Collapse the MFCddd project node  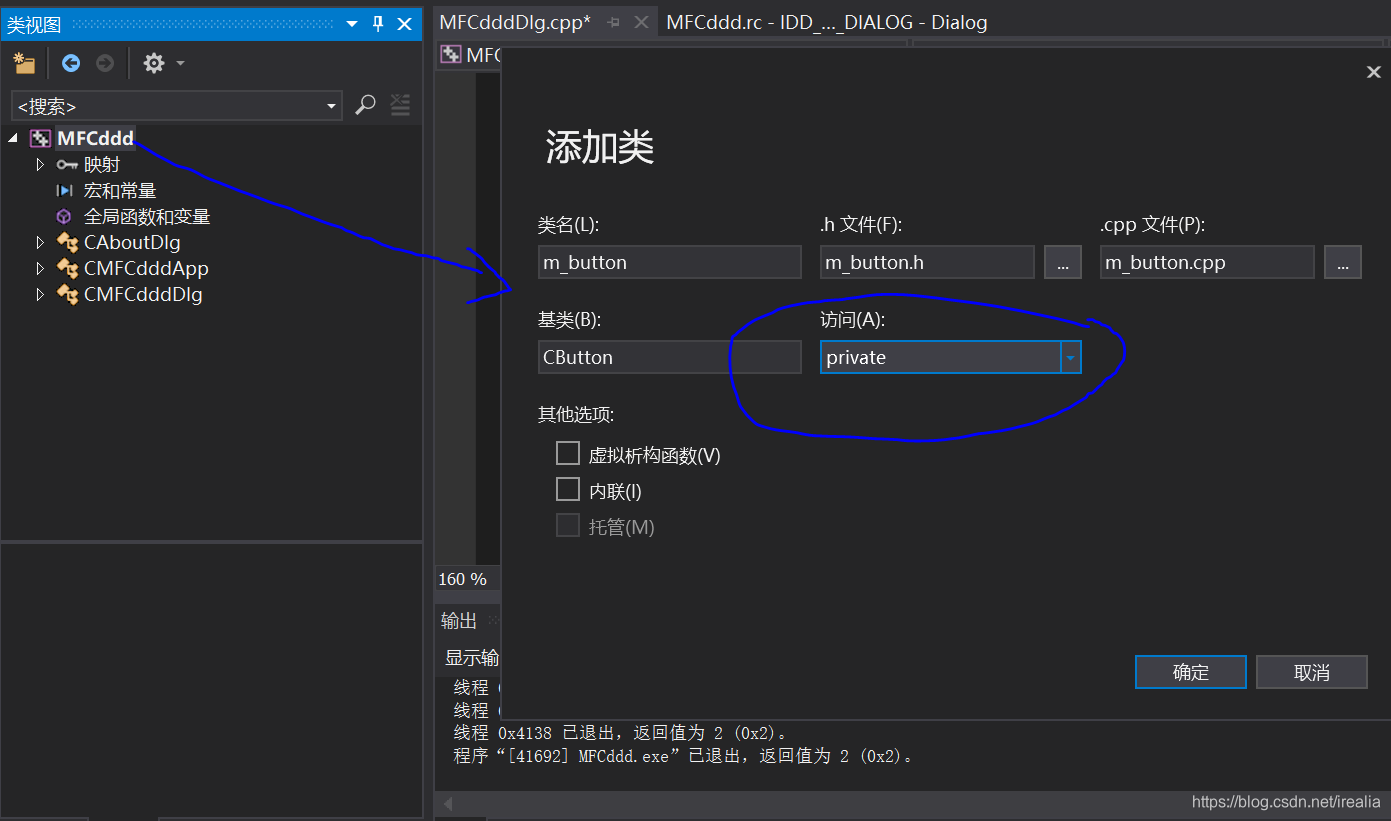[x=14, y=138]
